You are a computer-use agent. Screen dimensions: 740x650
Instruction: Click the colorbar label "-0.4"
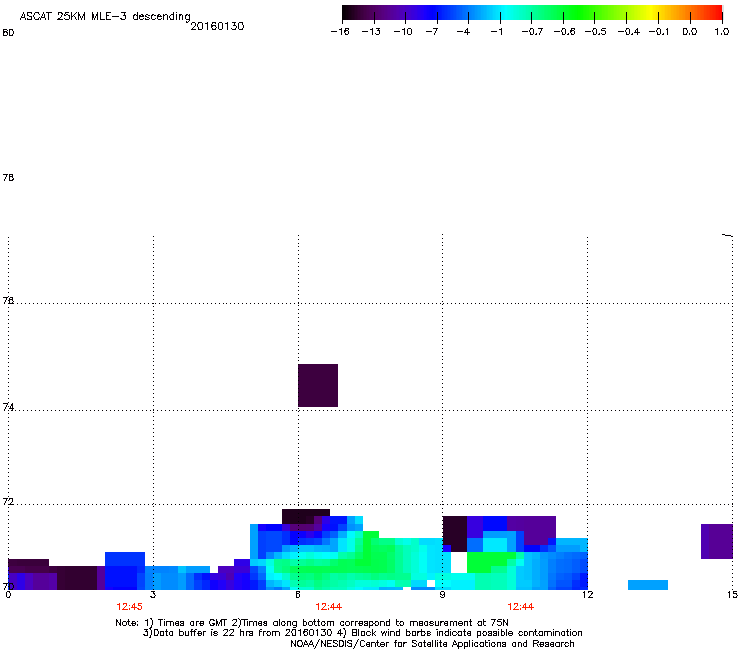[629, 32]
